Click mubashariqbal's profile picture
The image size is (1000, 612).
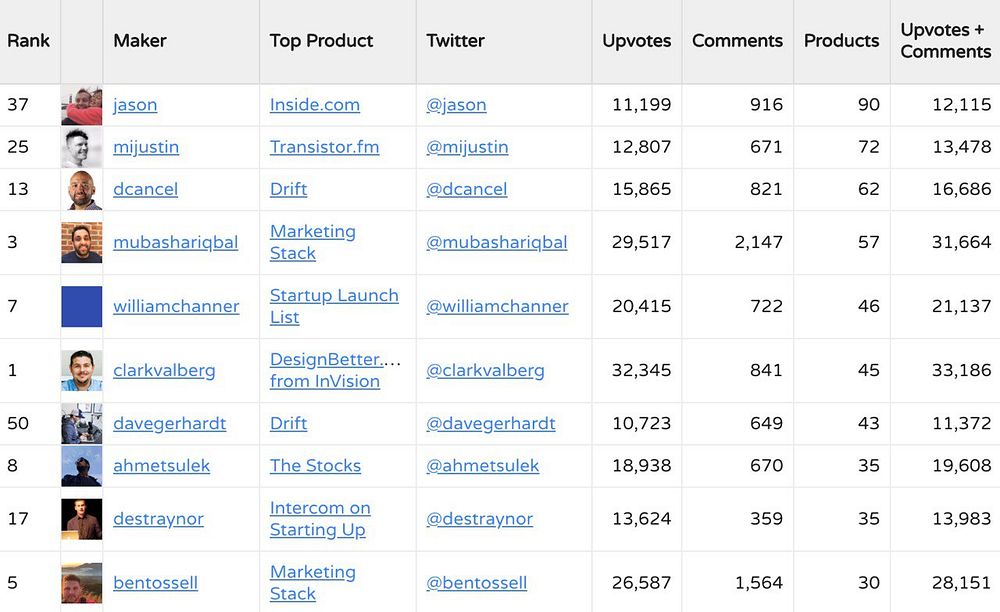pyautogui.click(x=81, y=242)
